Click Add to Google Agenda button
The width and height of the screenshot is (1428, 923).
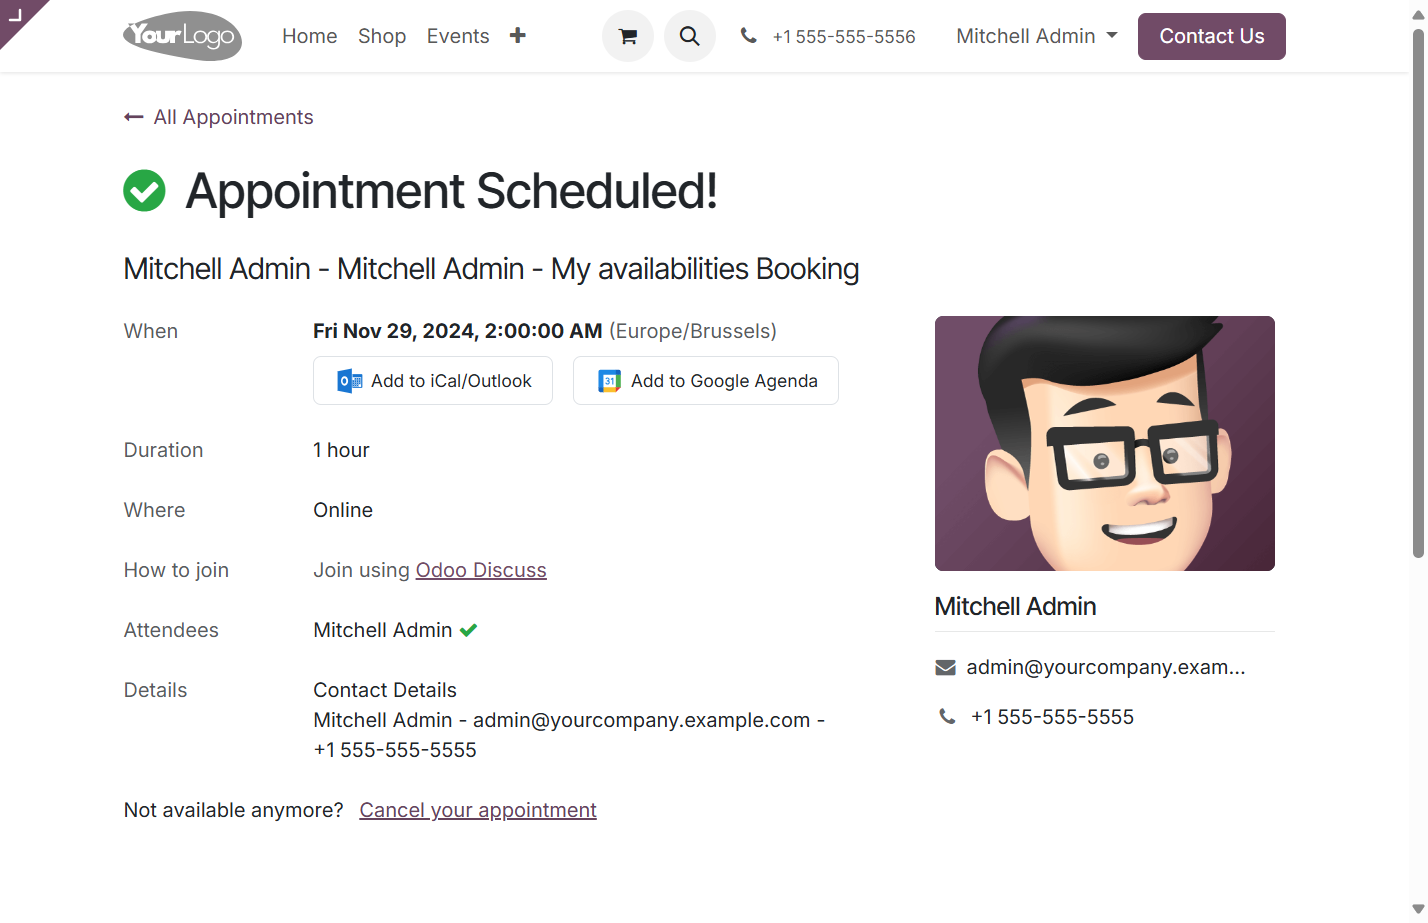[x=706, y=381]
